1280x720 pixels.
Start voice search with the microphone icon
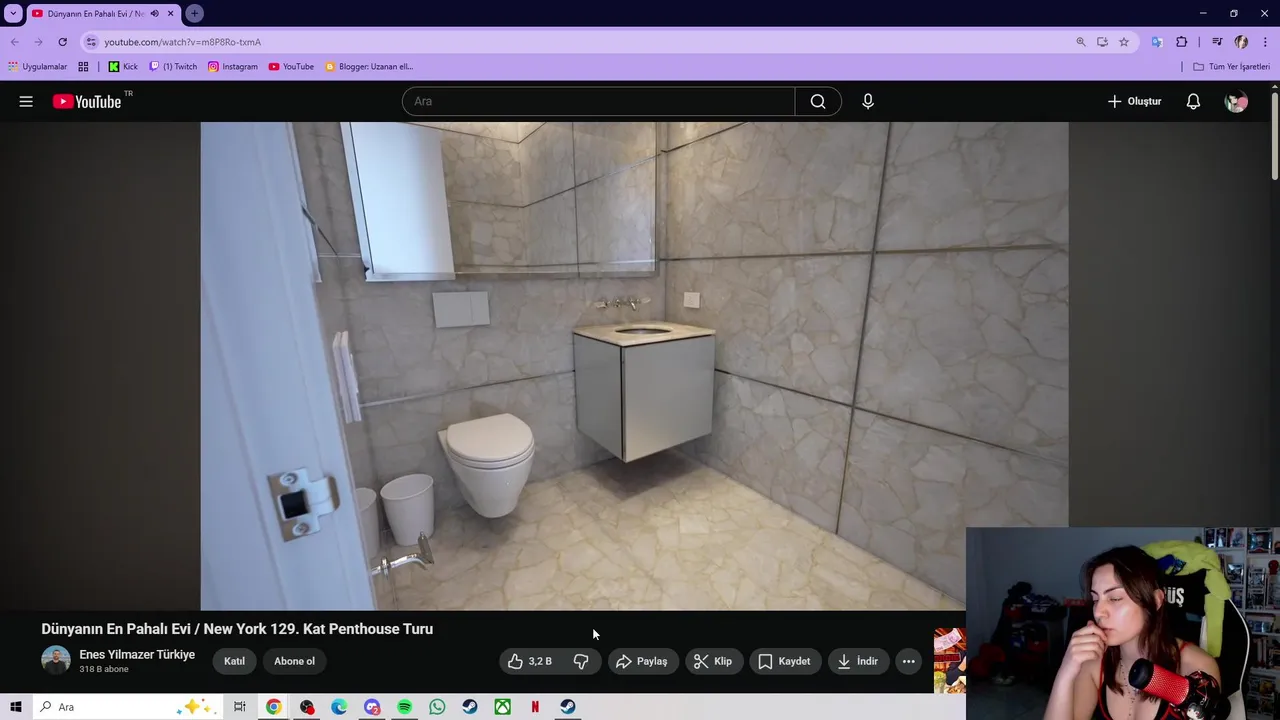click(868, 101)
